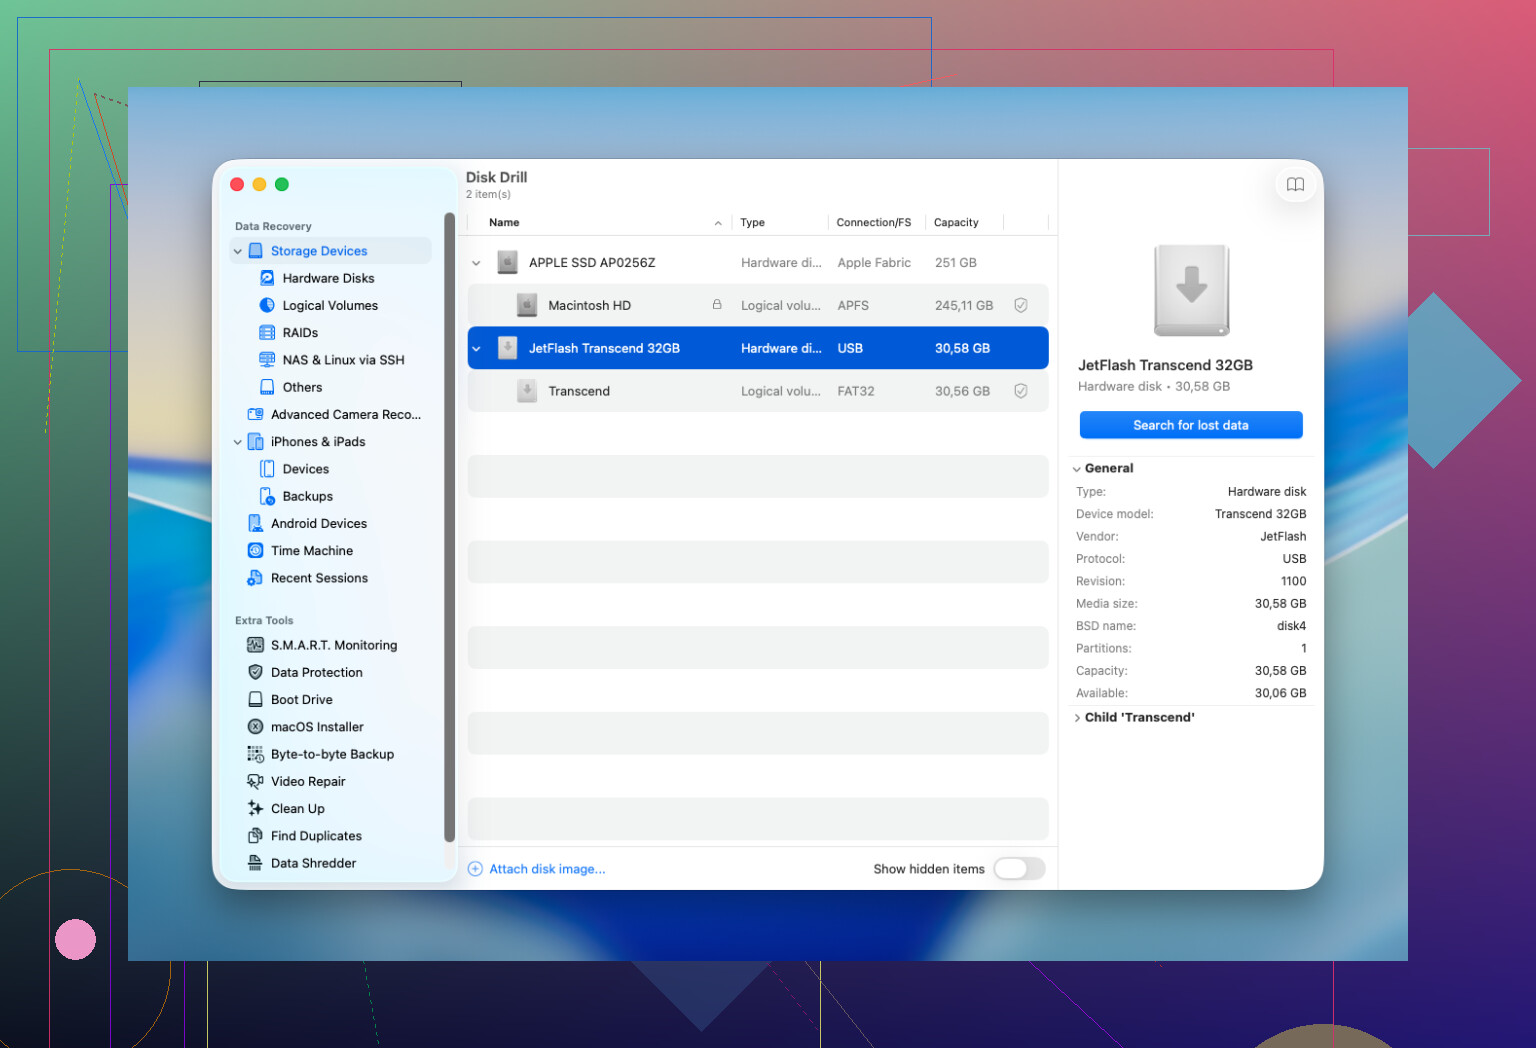1536x1048 pixels.
Task: Click the Data Shredder icon
Action: [x=256, y=863]
